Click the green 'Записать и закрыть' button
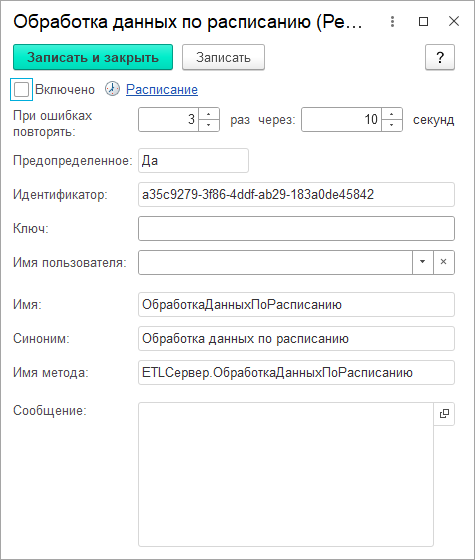Screen dimensions: 475x560 93,57
